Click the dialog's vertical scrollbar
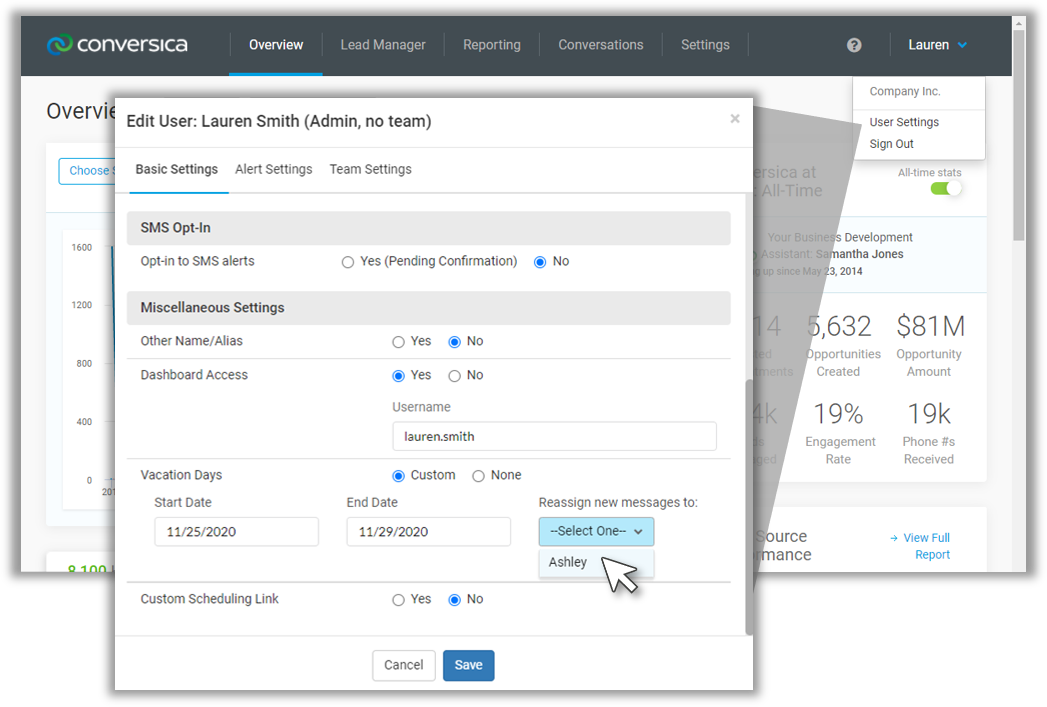This screenshot has width=1047, height=707. tap(749, 507)
